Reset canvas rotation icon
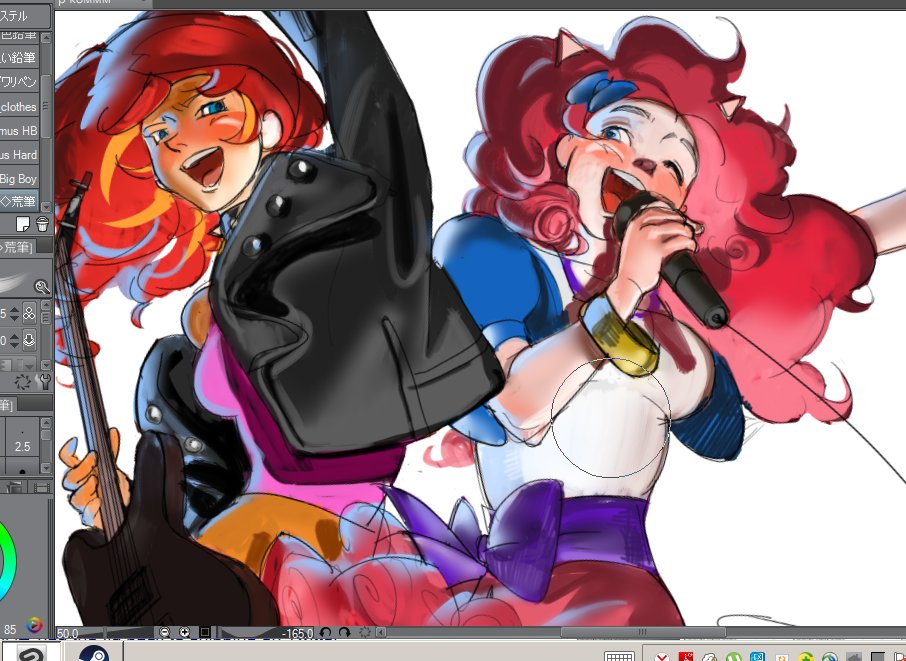The width and height of the screenshot is (906, 661). pos(364,633)
